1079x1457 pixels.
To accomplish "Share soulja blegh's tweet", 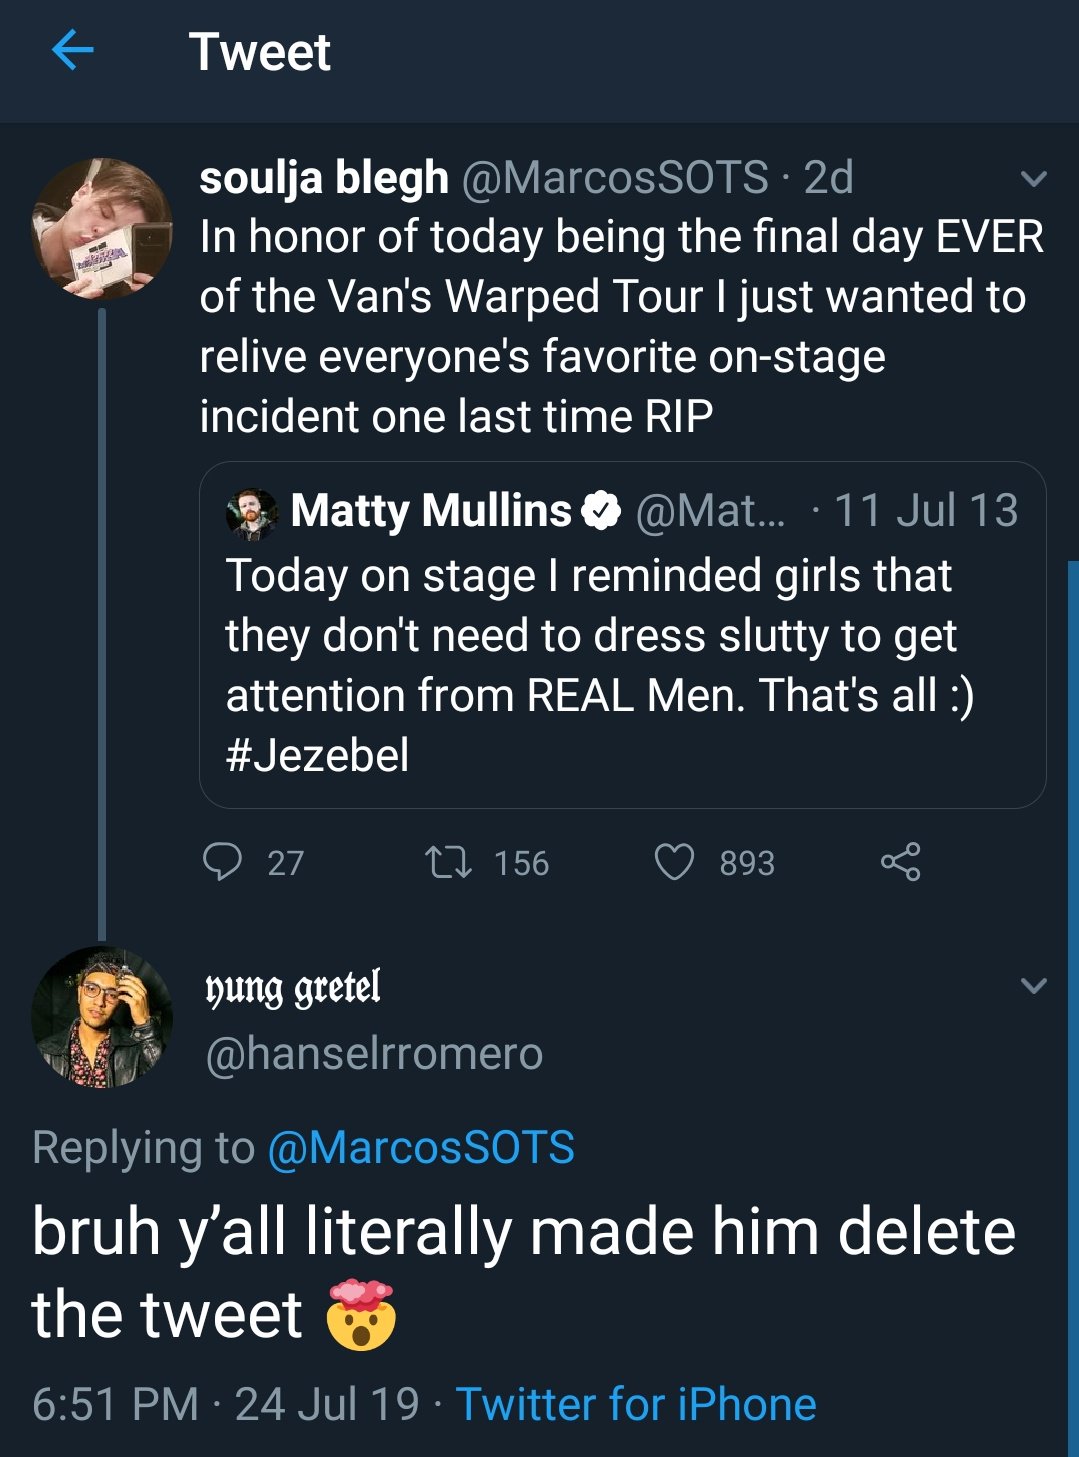I will [900, 862].
